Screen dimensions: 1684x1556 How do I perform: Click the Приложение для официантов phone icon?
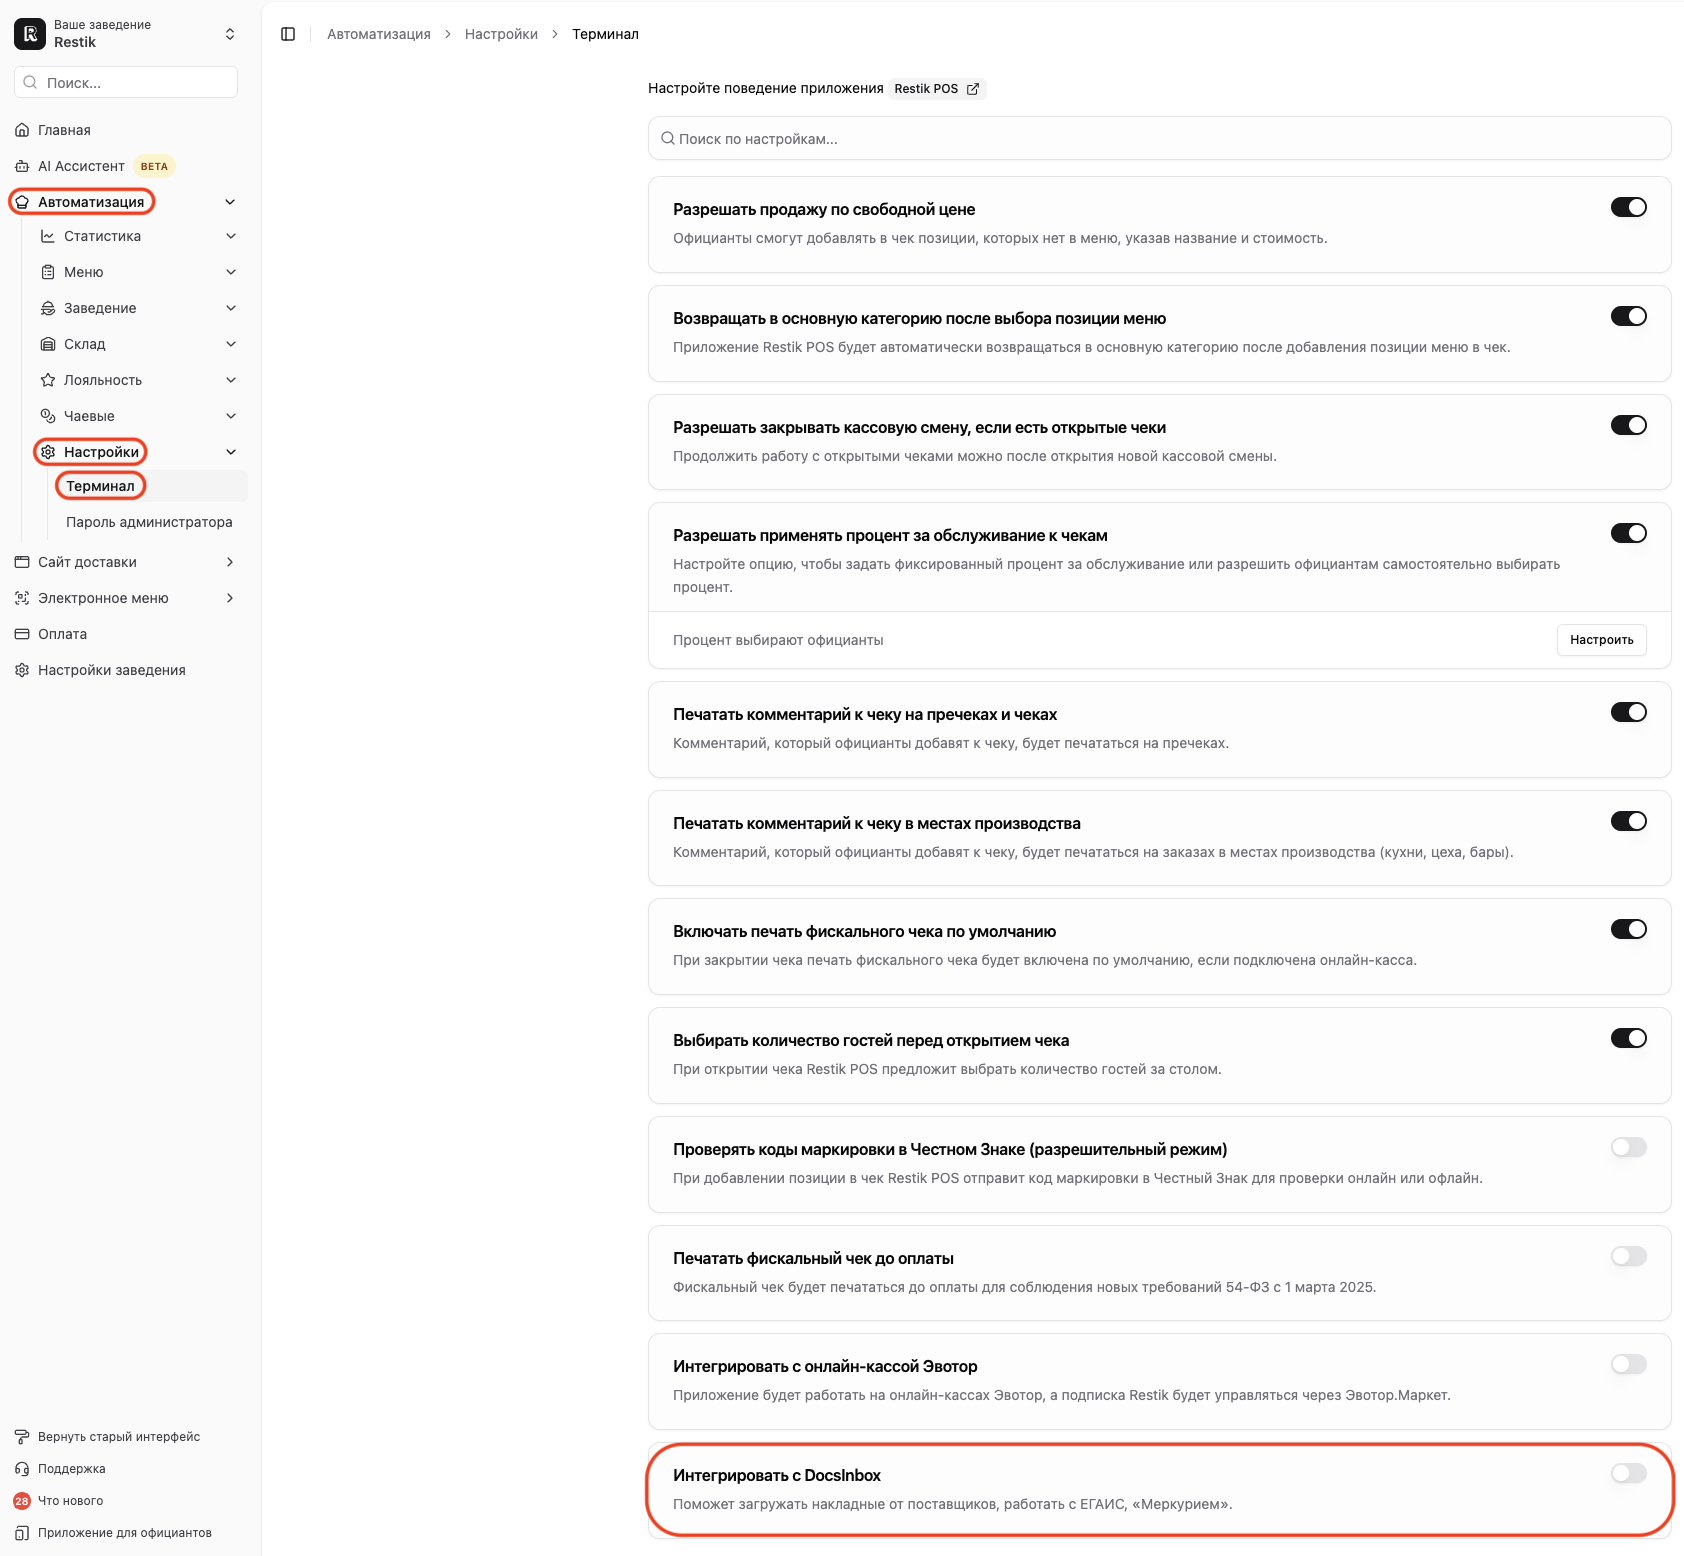click(22, 1533)
